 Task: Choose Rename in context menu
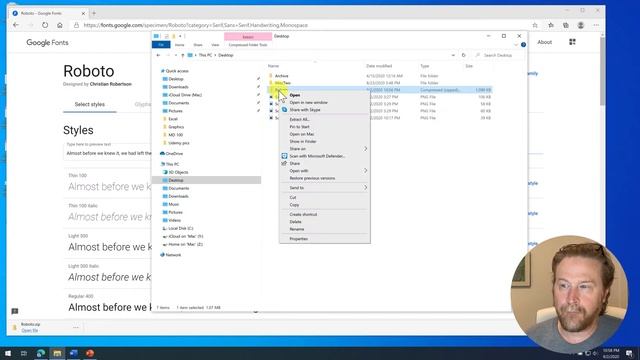(297, 229)
